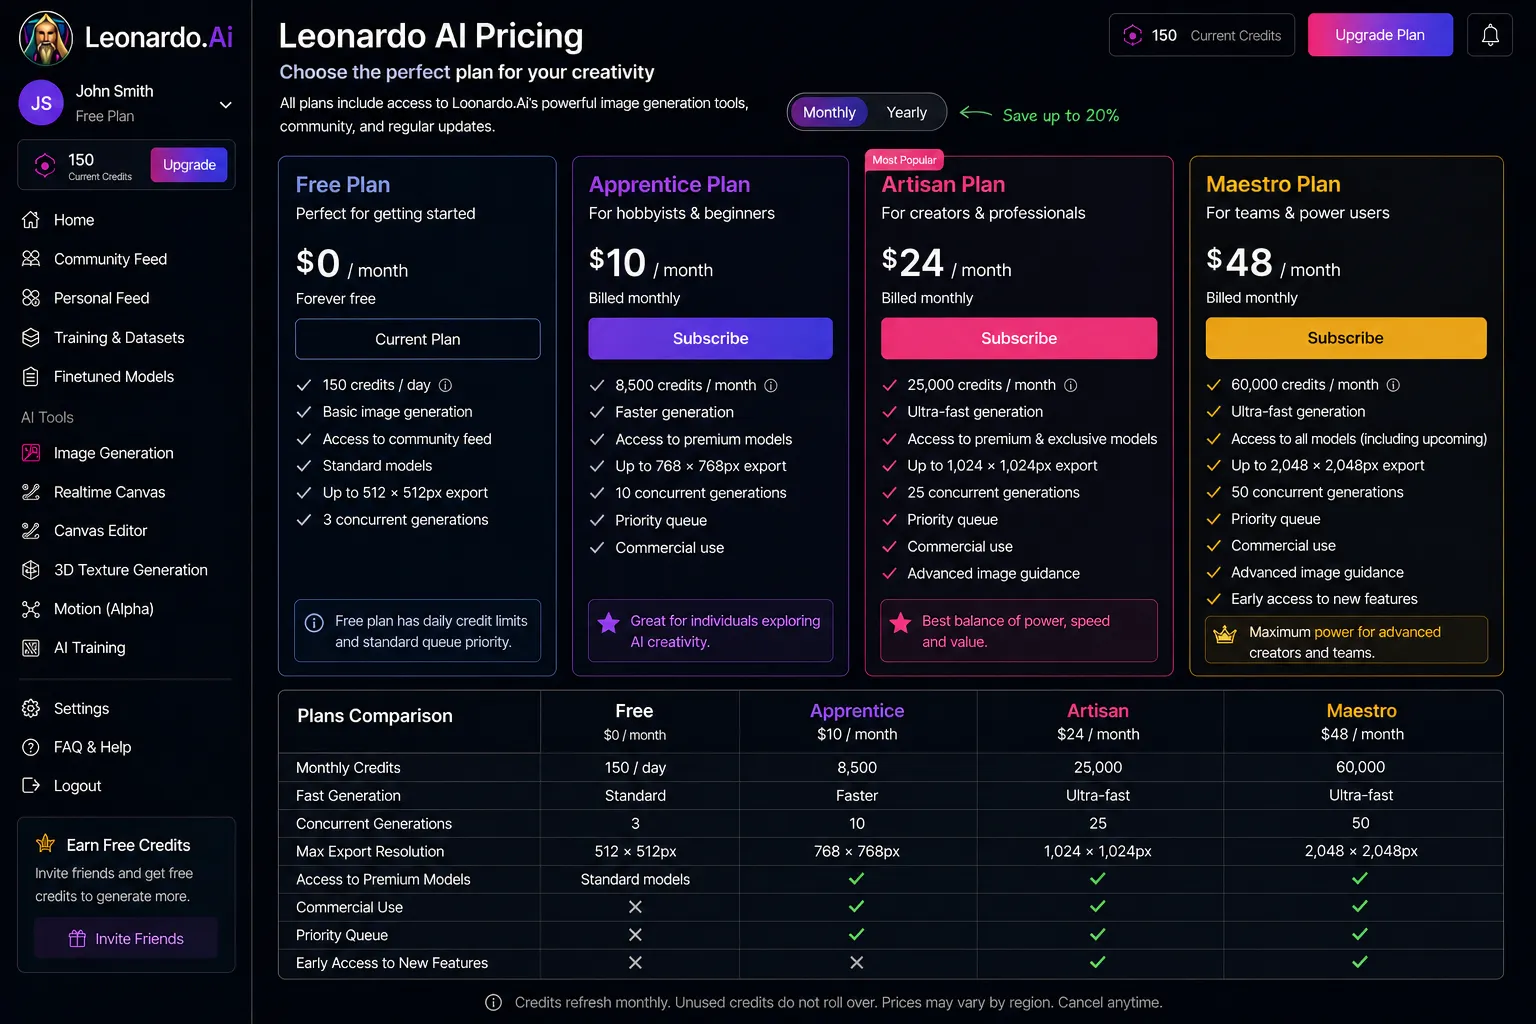The width and height of the screenshot is (1536, 1024).
Task: Click the sidebar credits token icon
Action: 45,165
